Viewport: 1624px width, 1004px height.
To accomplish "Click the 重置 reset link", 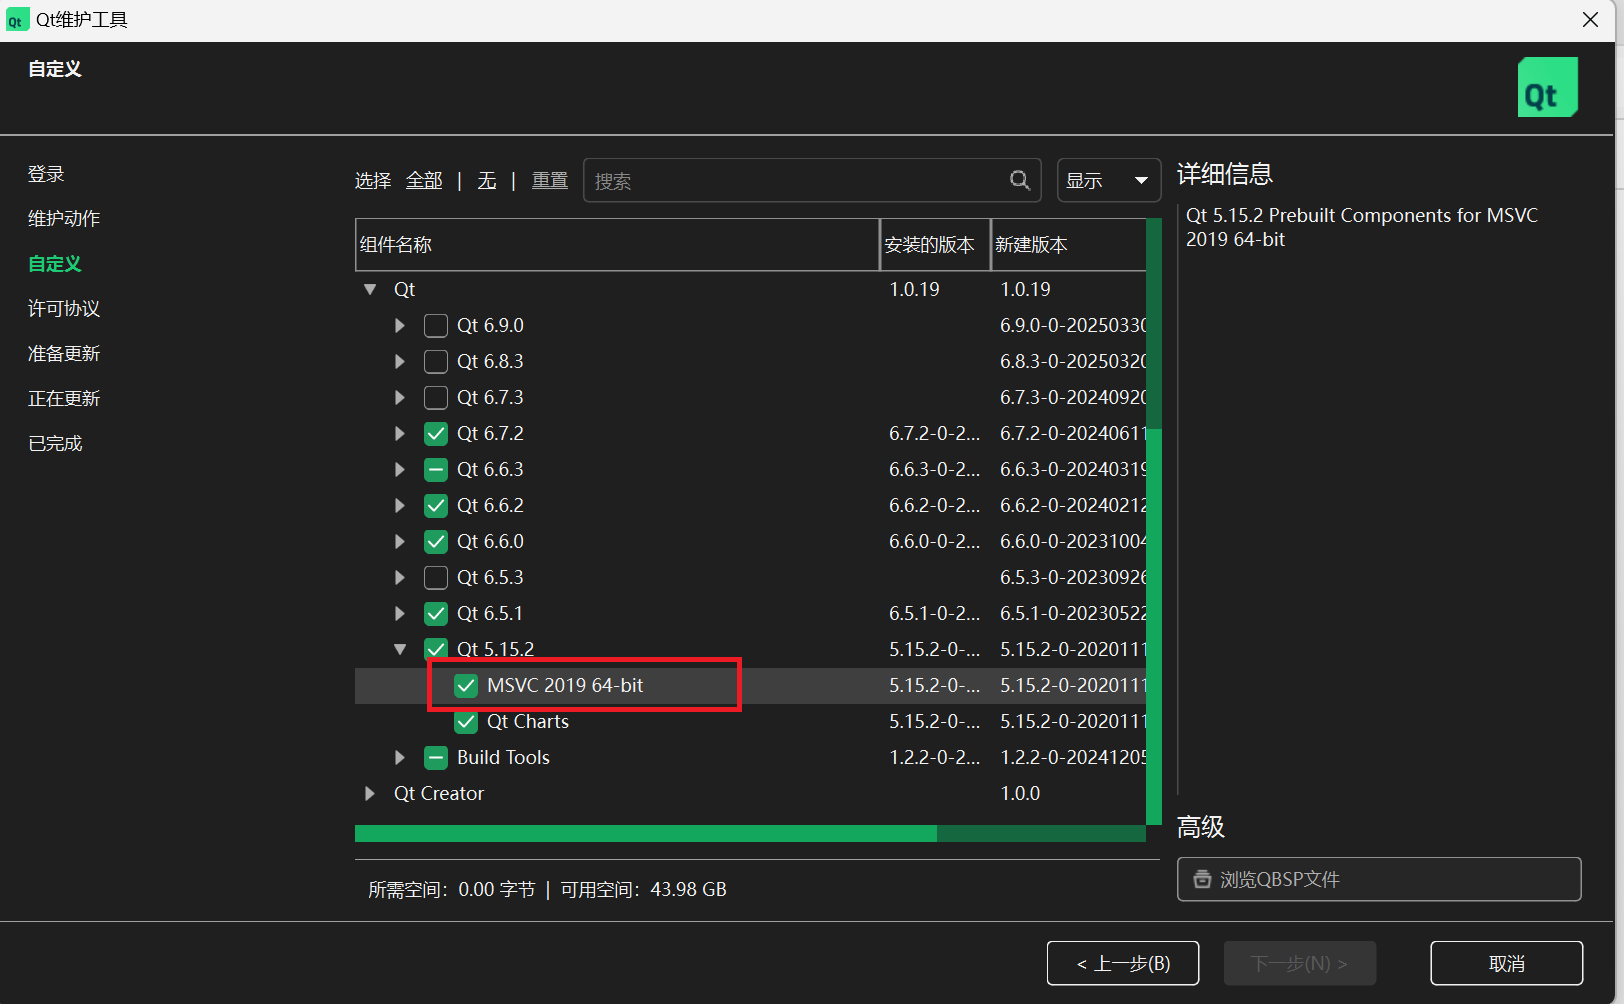I will pos(550,180).
